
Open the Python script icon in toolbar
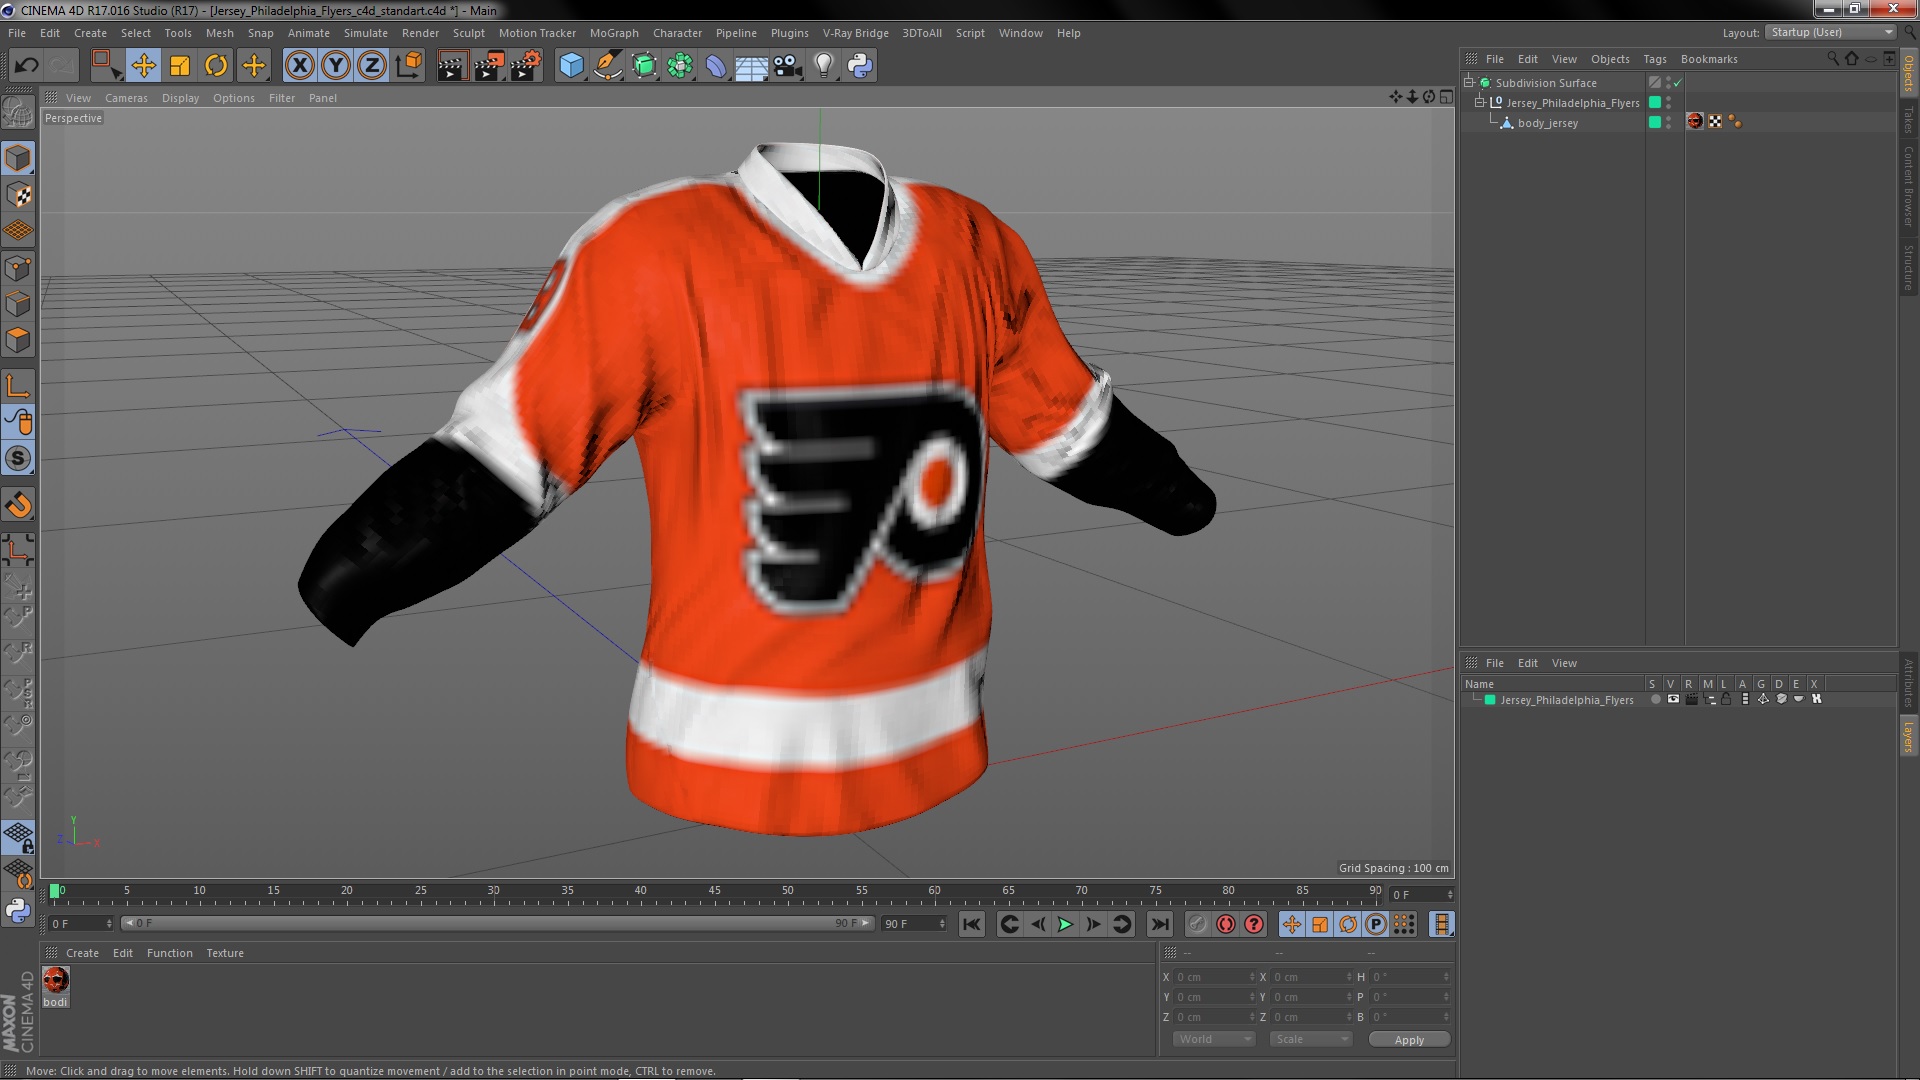tap(860, 66)
